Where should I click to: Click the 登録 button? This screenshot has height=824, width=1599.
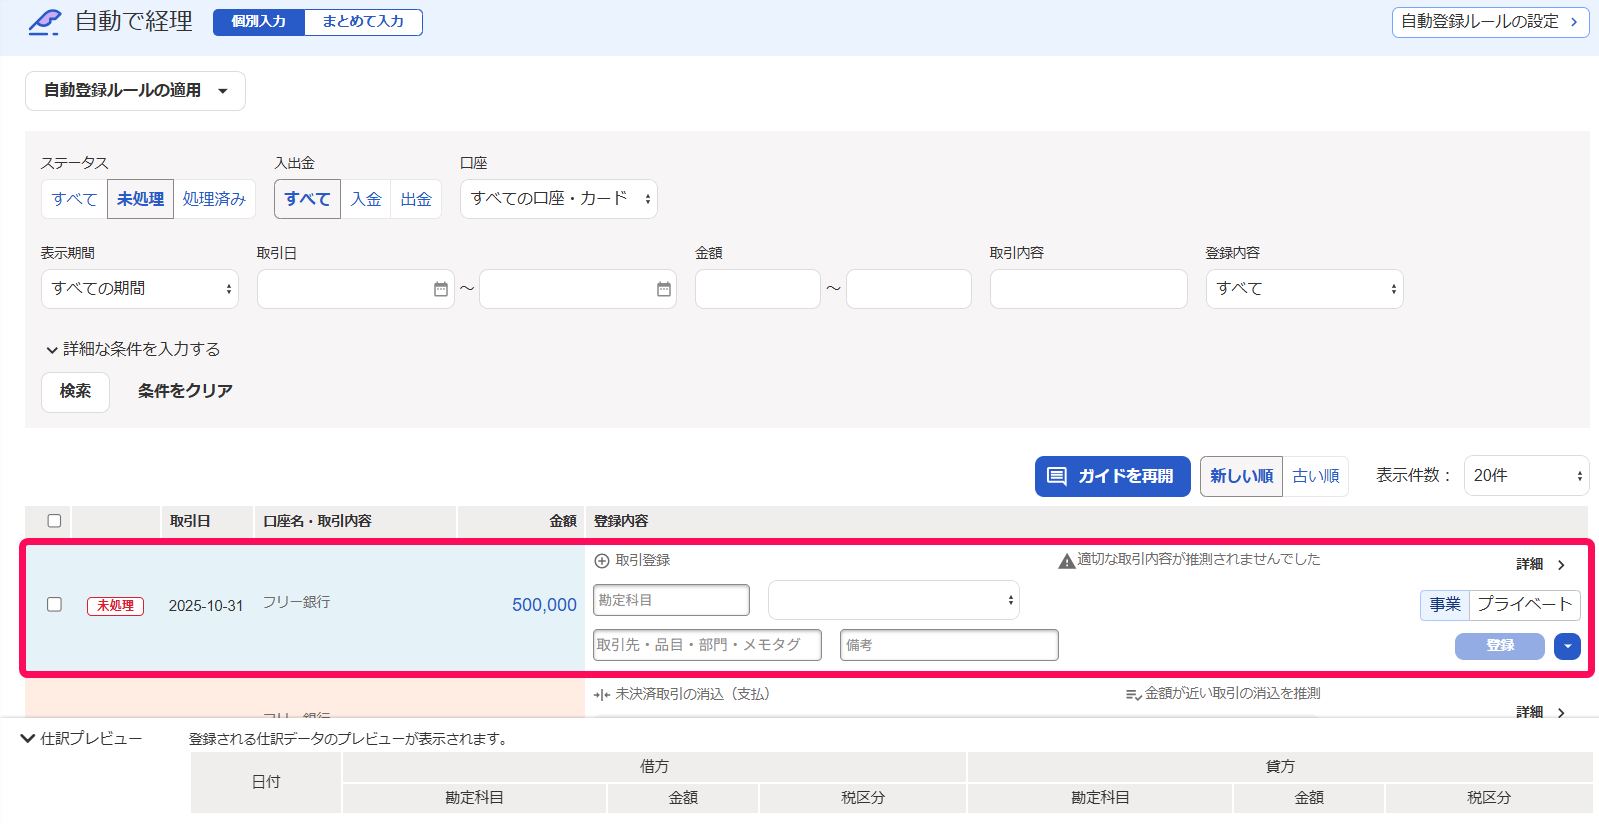pos(1499,646)
